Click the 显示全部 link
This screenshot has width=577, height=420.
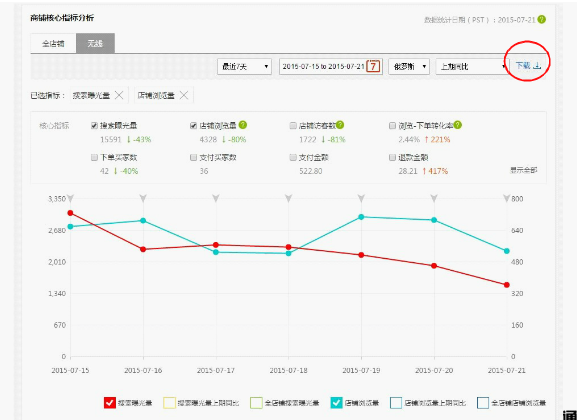523,170
